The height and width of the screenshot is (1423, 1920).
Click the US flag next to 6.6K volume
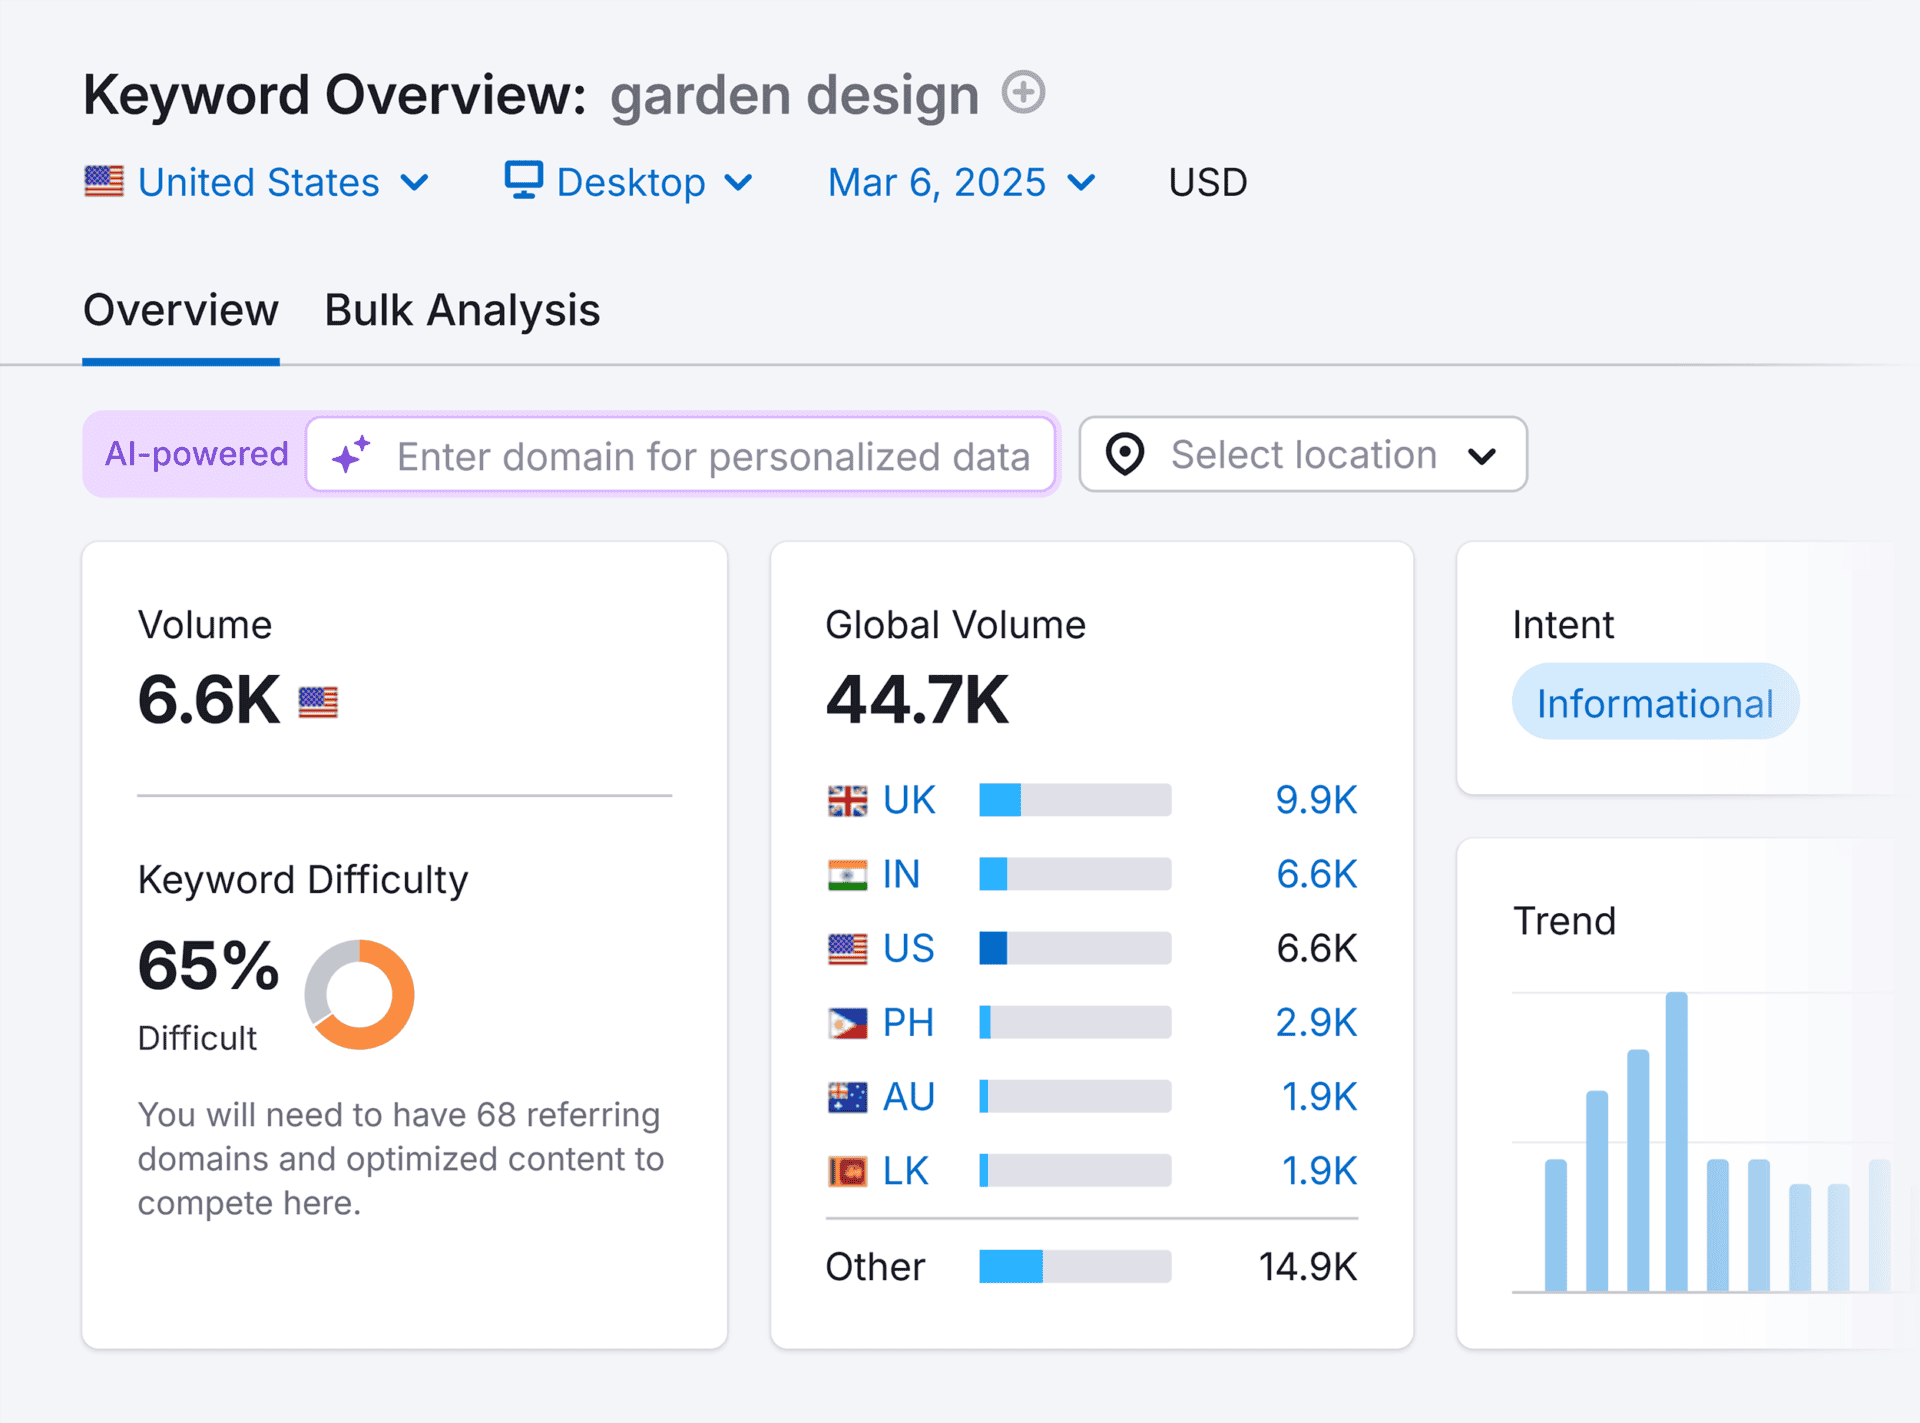(318, 702)
